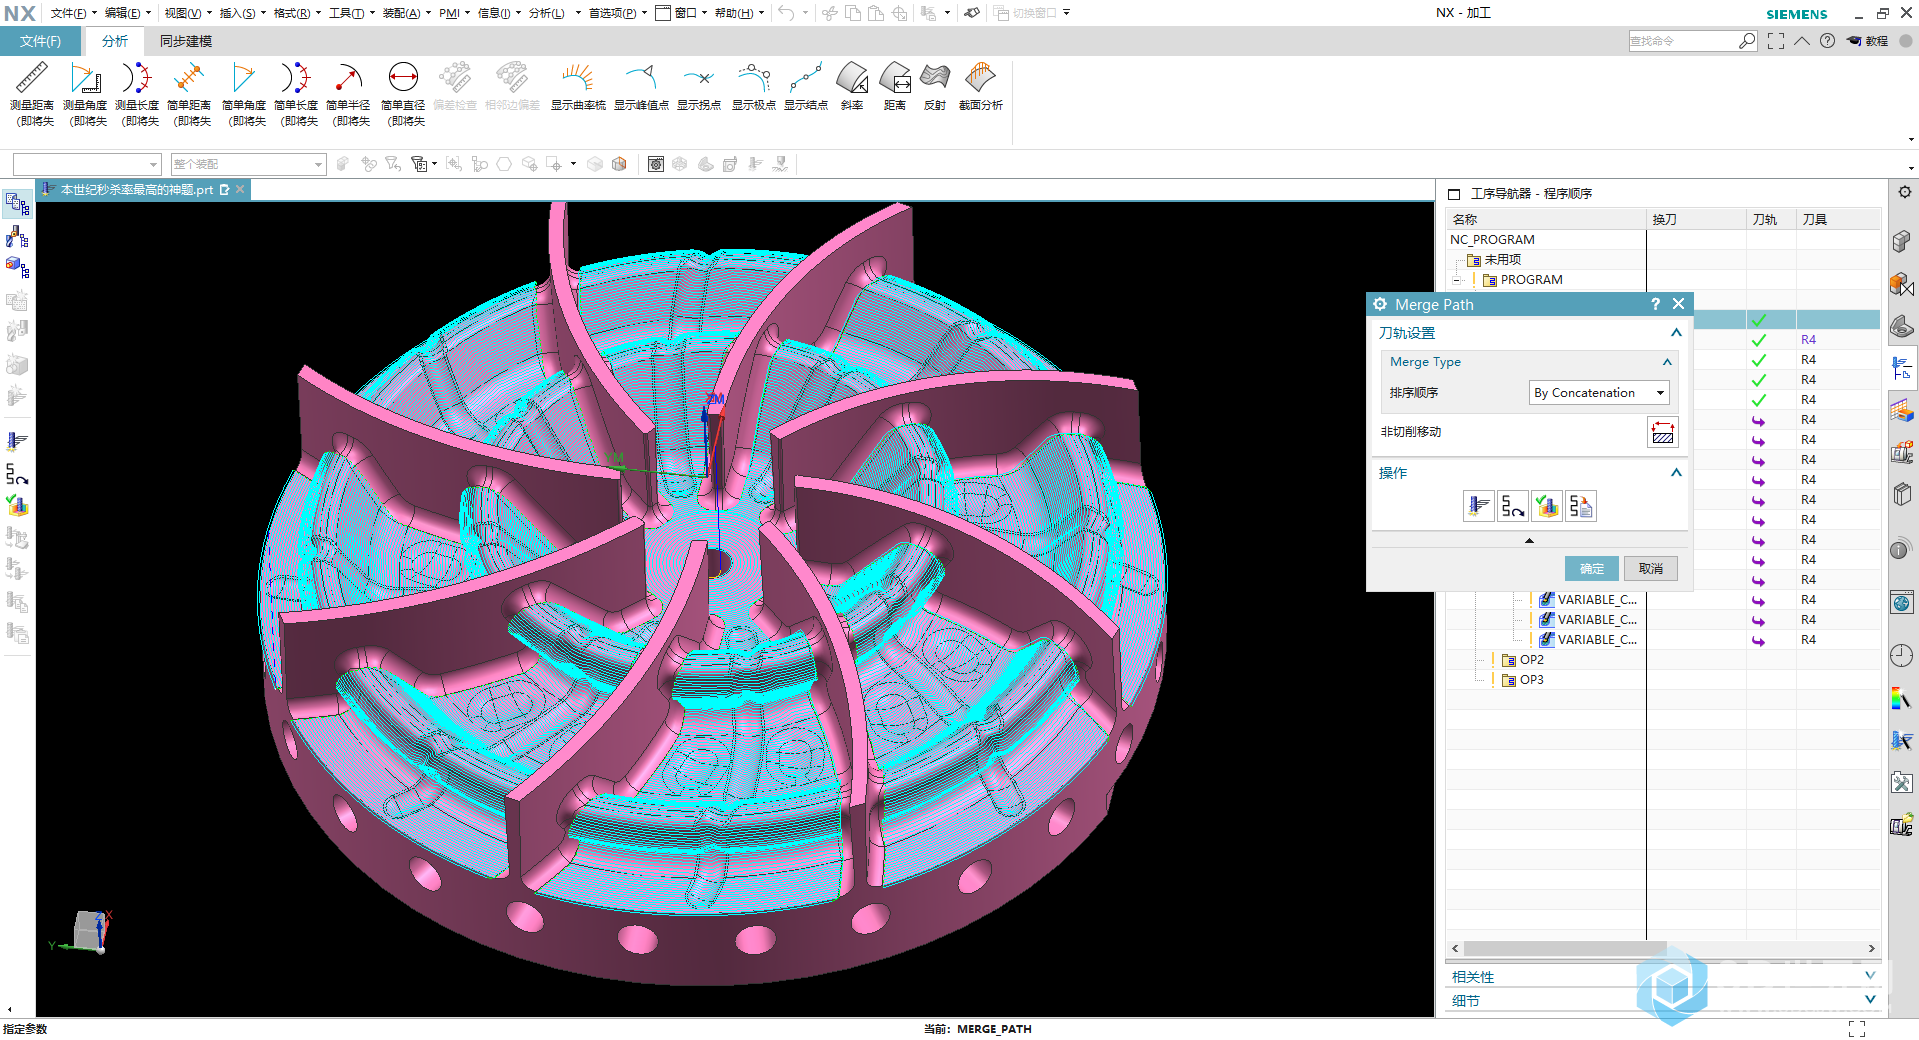The image size is (1919, 1040).
Task: Select the Simple Angle (简单角度) tool
Action: coord(244,94)
